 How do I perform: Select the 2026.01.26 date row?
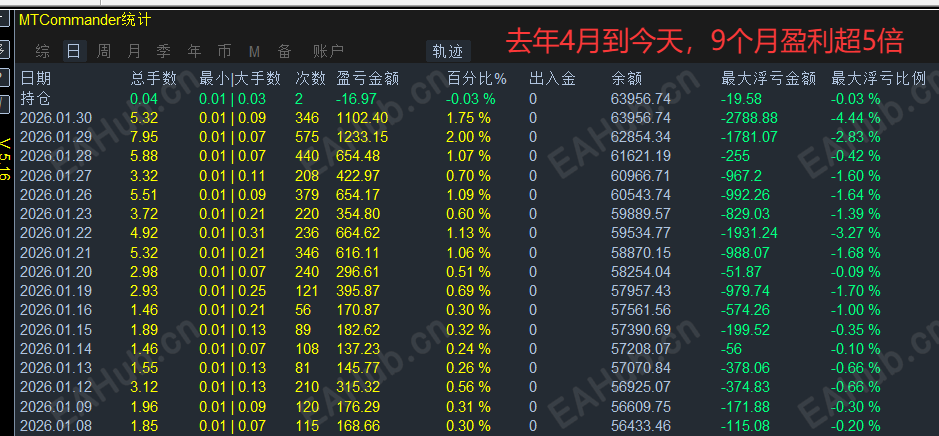click(x=56, y=195)
